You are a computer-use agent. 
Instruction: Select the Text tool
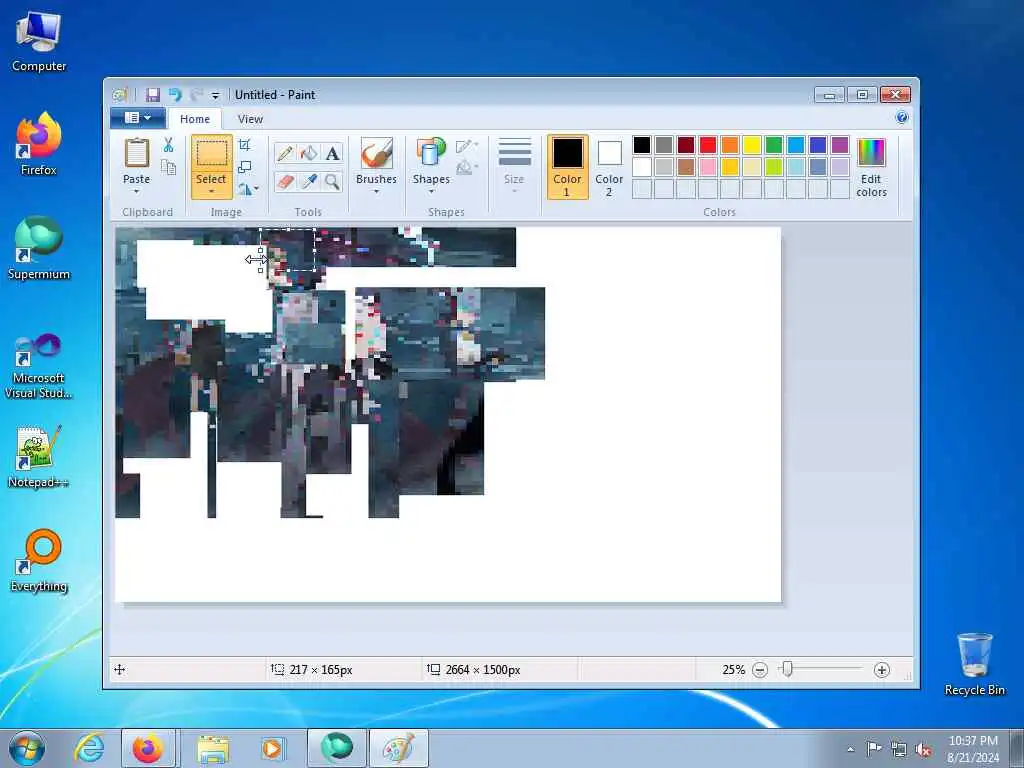pos(332,153)
